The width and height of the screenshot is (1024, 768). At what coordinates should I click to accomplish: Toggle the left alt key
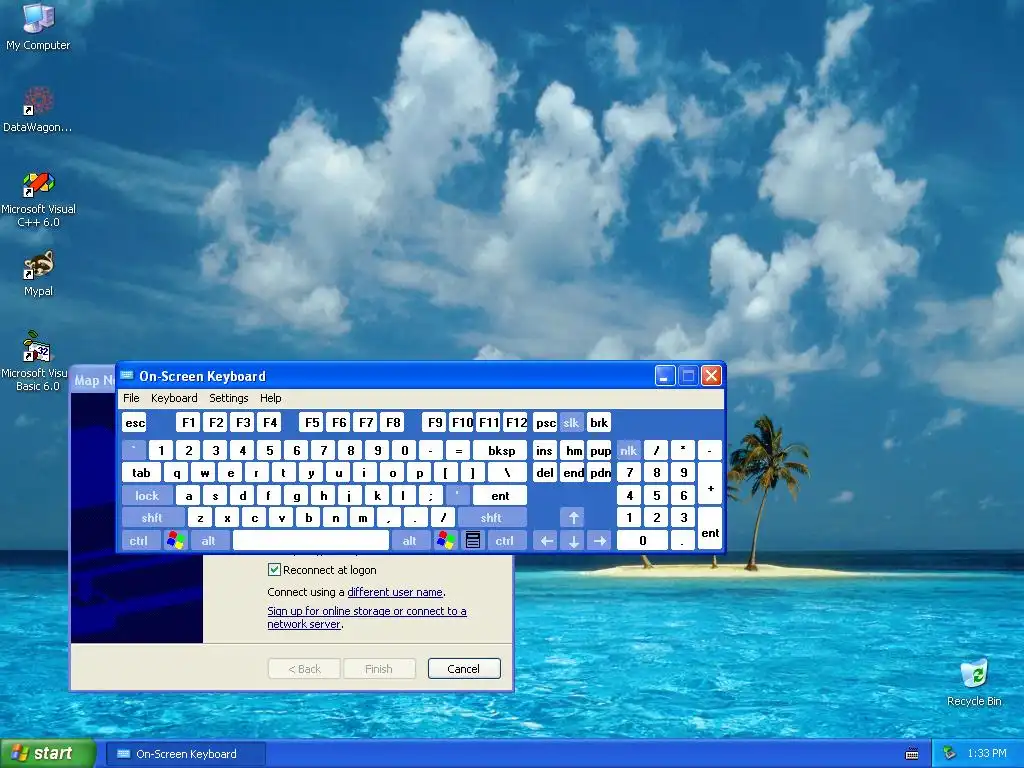tap(209, 540)
